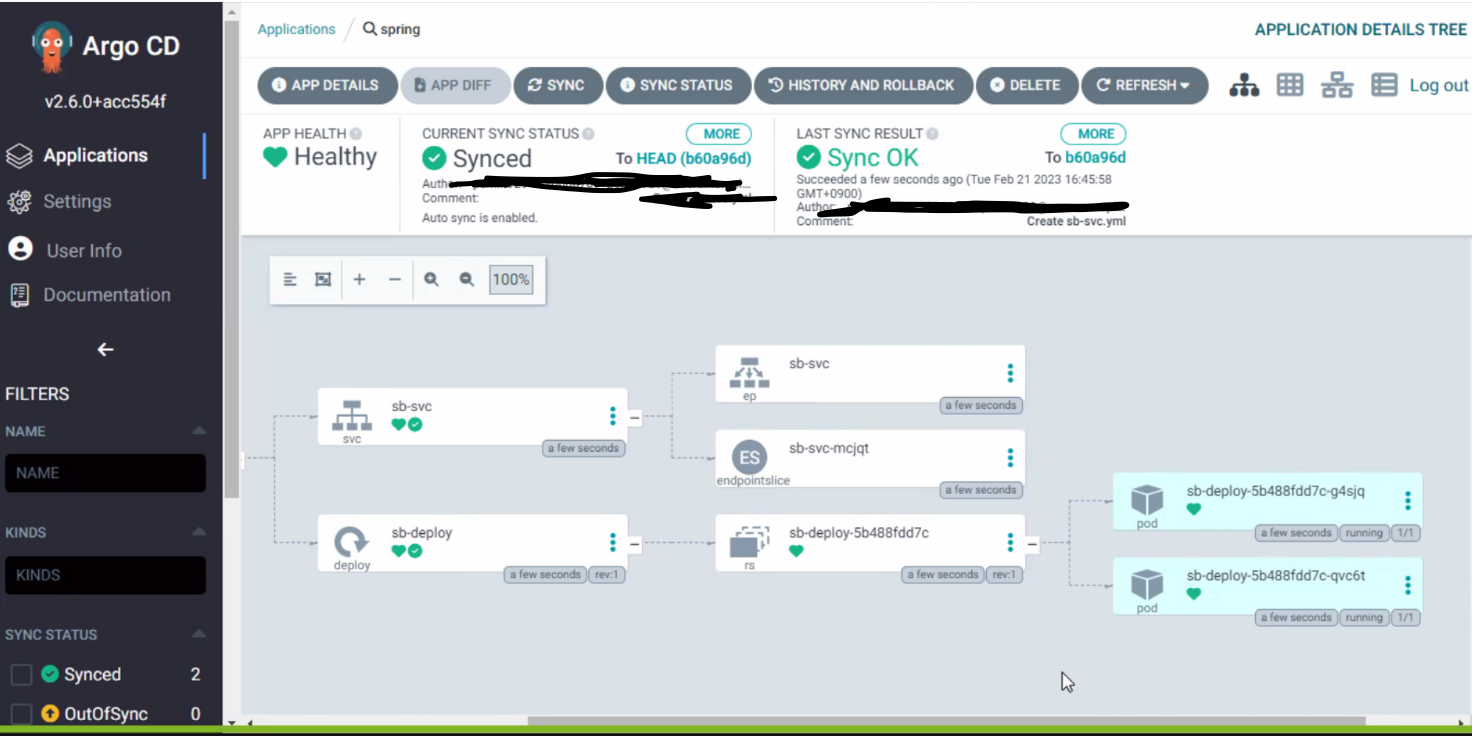
Task: Click the Argo CD octopus logo
Action: (52, 48)
